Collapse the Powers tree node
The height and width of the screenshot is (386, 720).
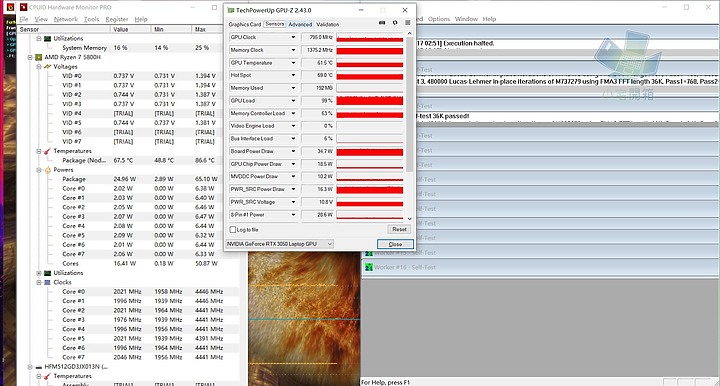pos(39,170)
